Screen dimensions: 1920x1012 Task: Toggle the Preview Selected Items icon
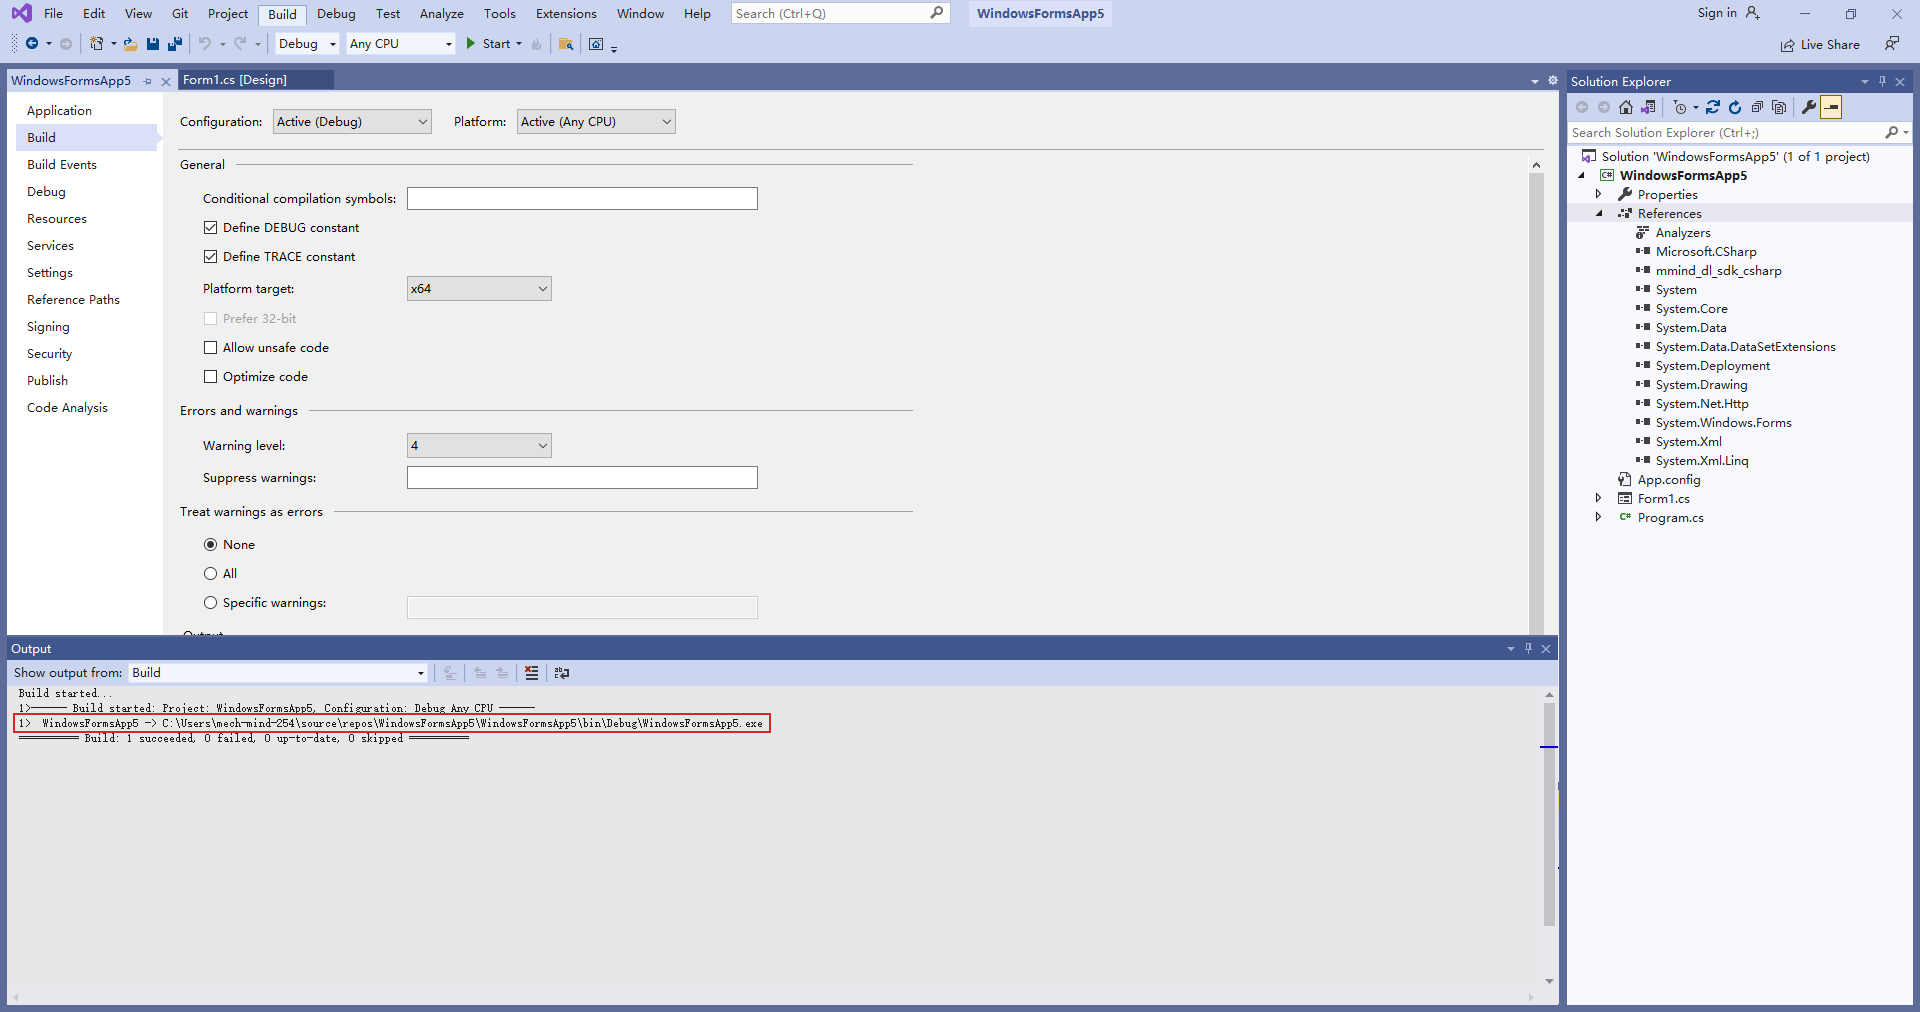[1831, 107]
